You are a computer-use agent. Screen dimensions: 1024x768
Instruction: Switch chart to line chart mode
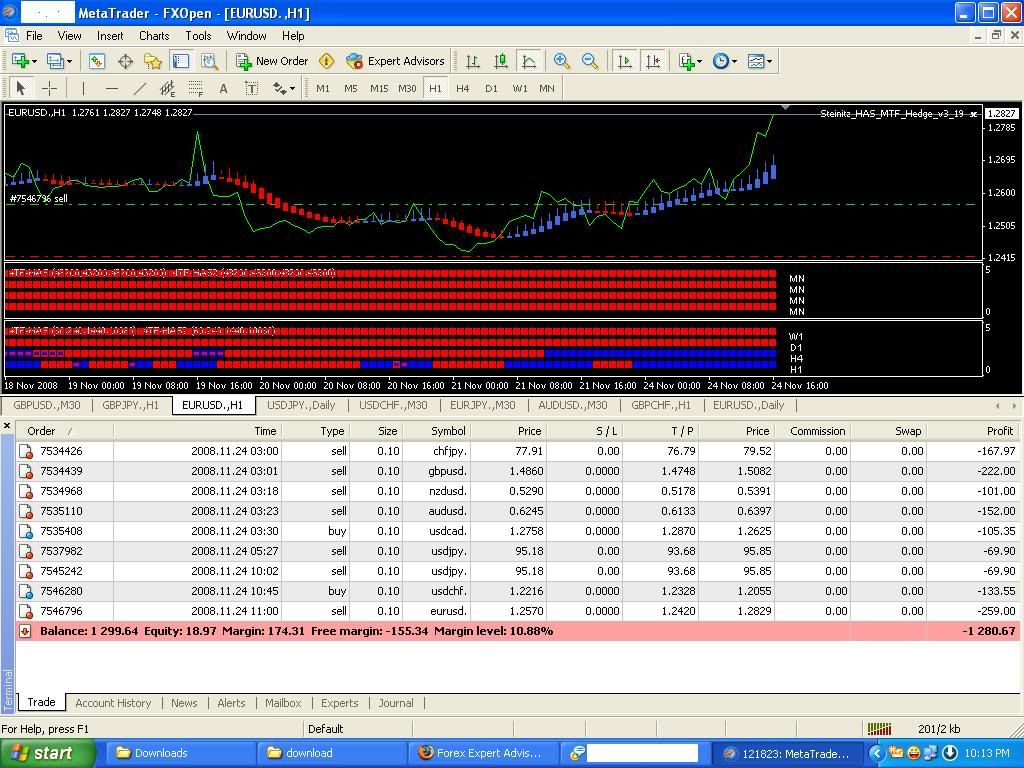[529, 61]
